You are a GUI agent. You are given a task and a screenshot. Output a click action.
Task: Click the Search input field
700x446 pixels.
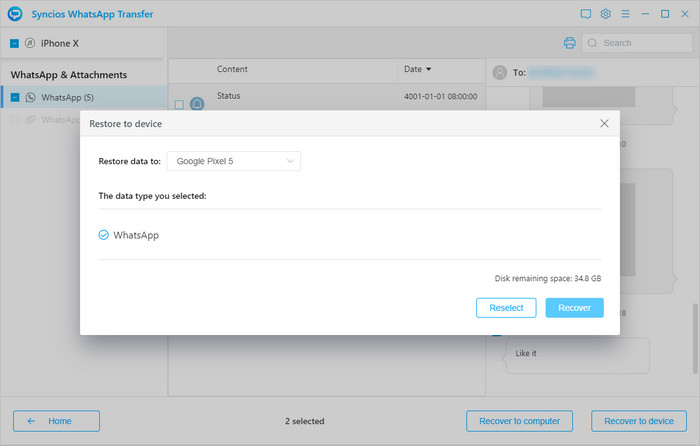(637, 43)
